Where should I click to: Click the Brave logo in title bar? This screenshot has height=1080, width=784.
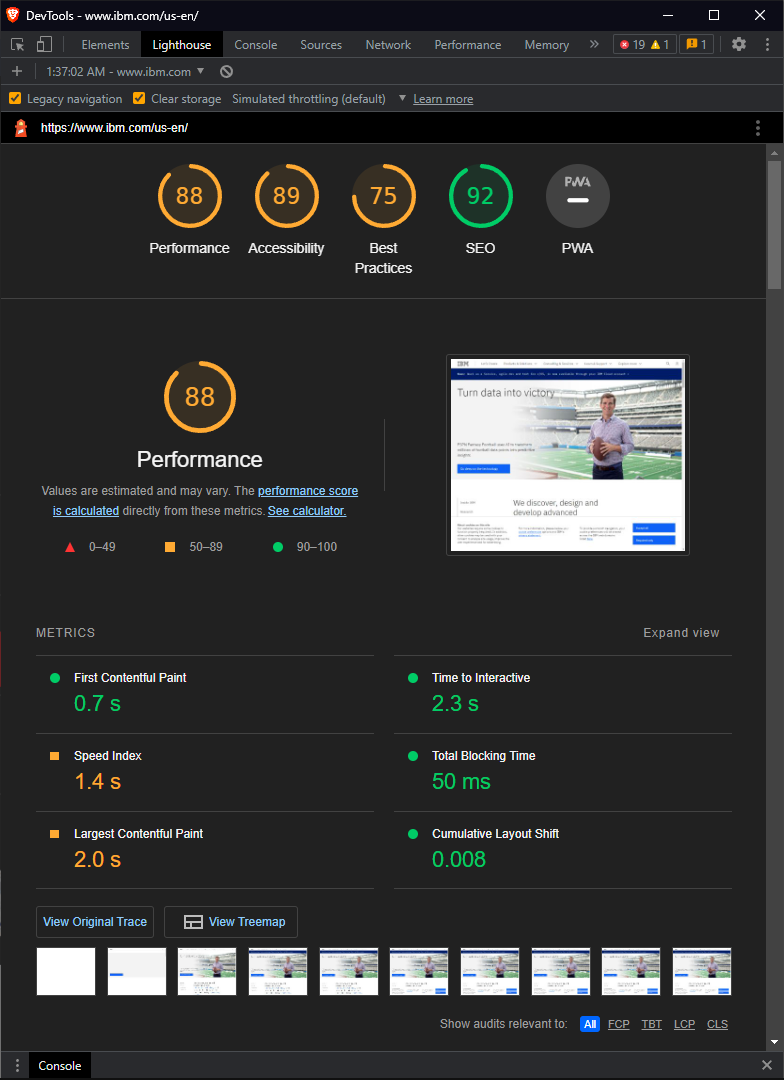point(12,15)
